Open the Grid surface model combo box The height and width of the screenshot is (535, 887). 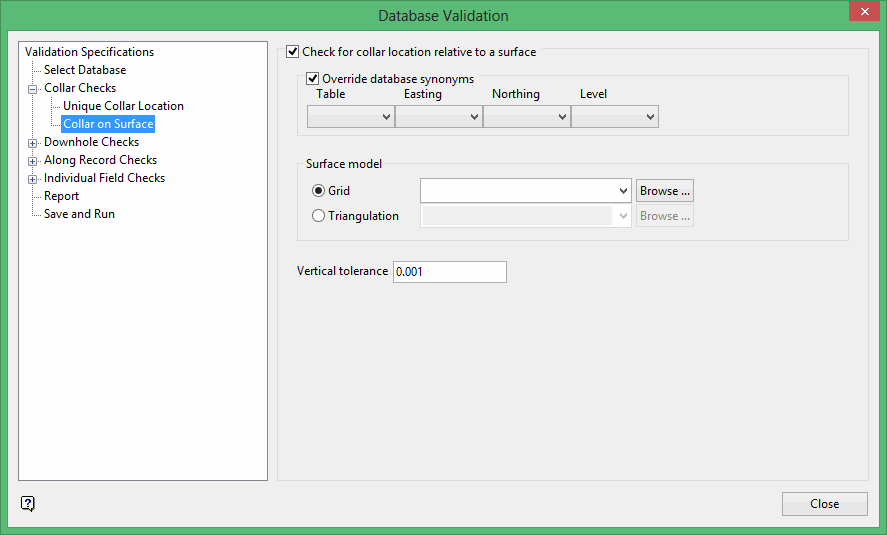click(x=526, y=191)
